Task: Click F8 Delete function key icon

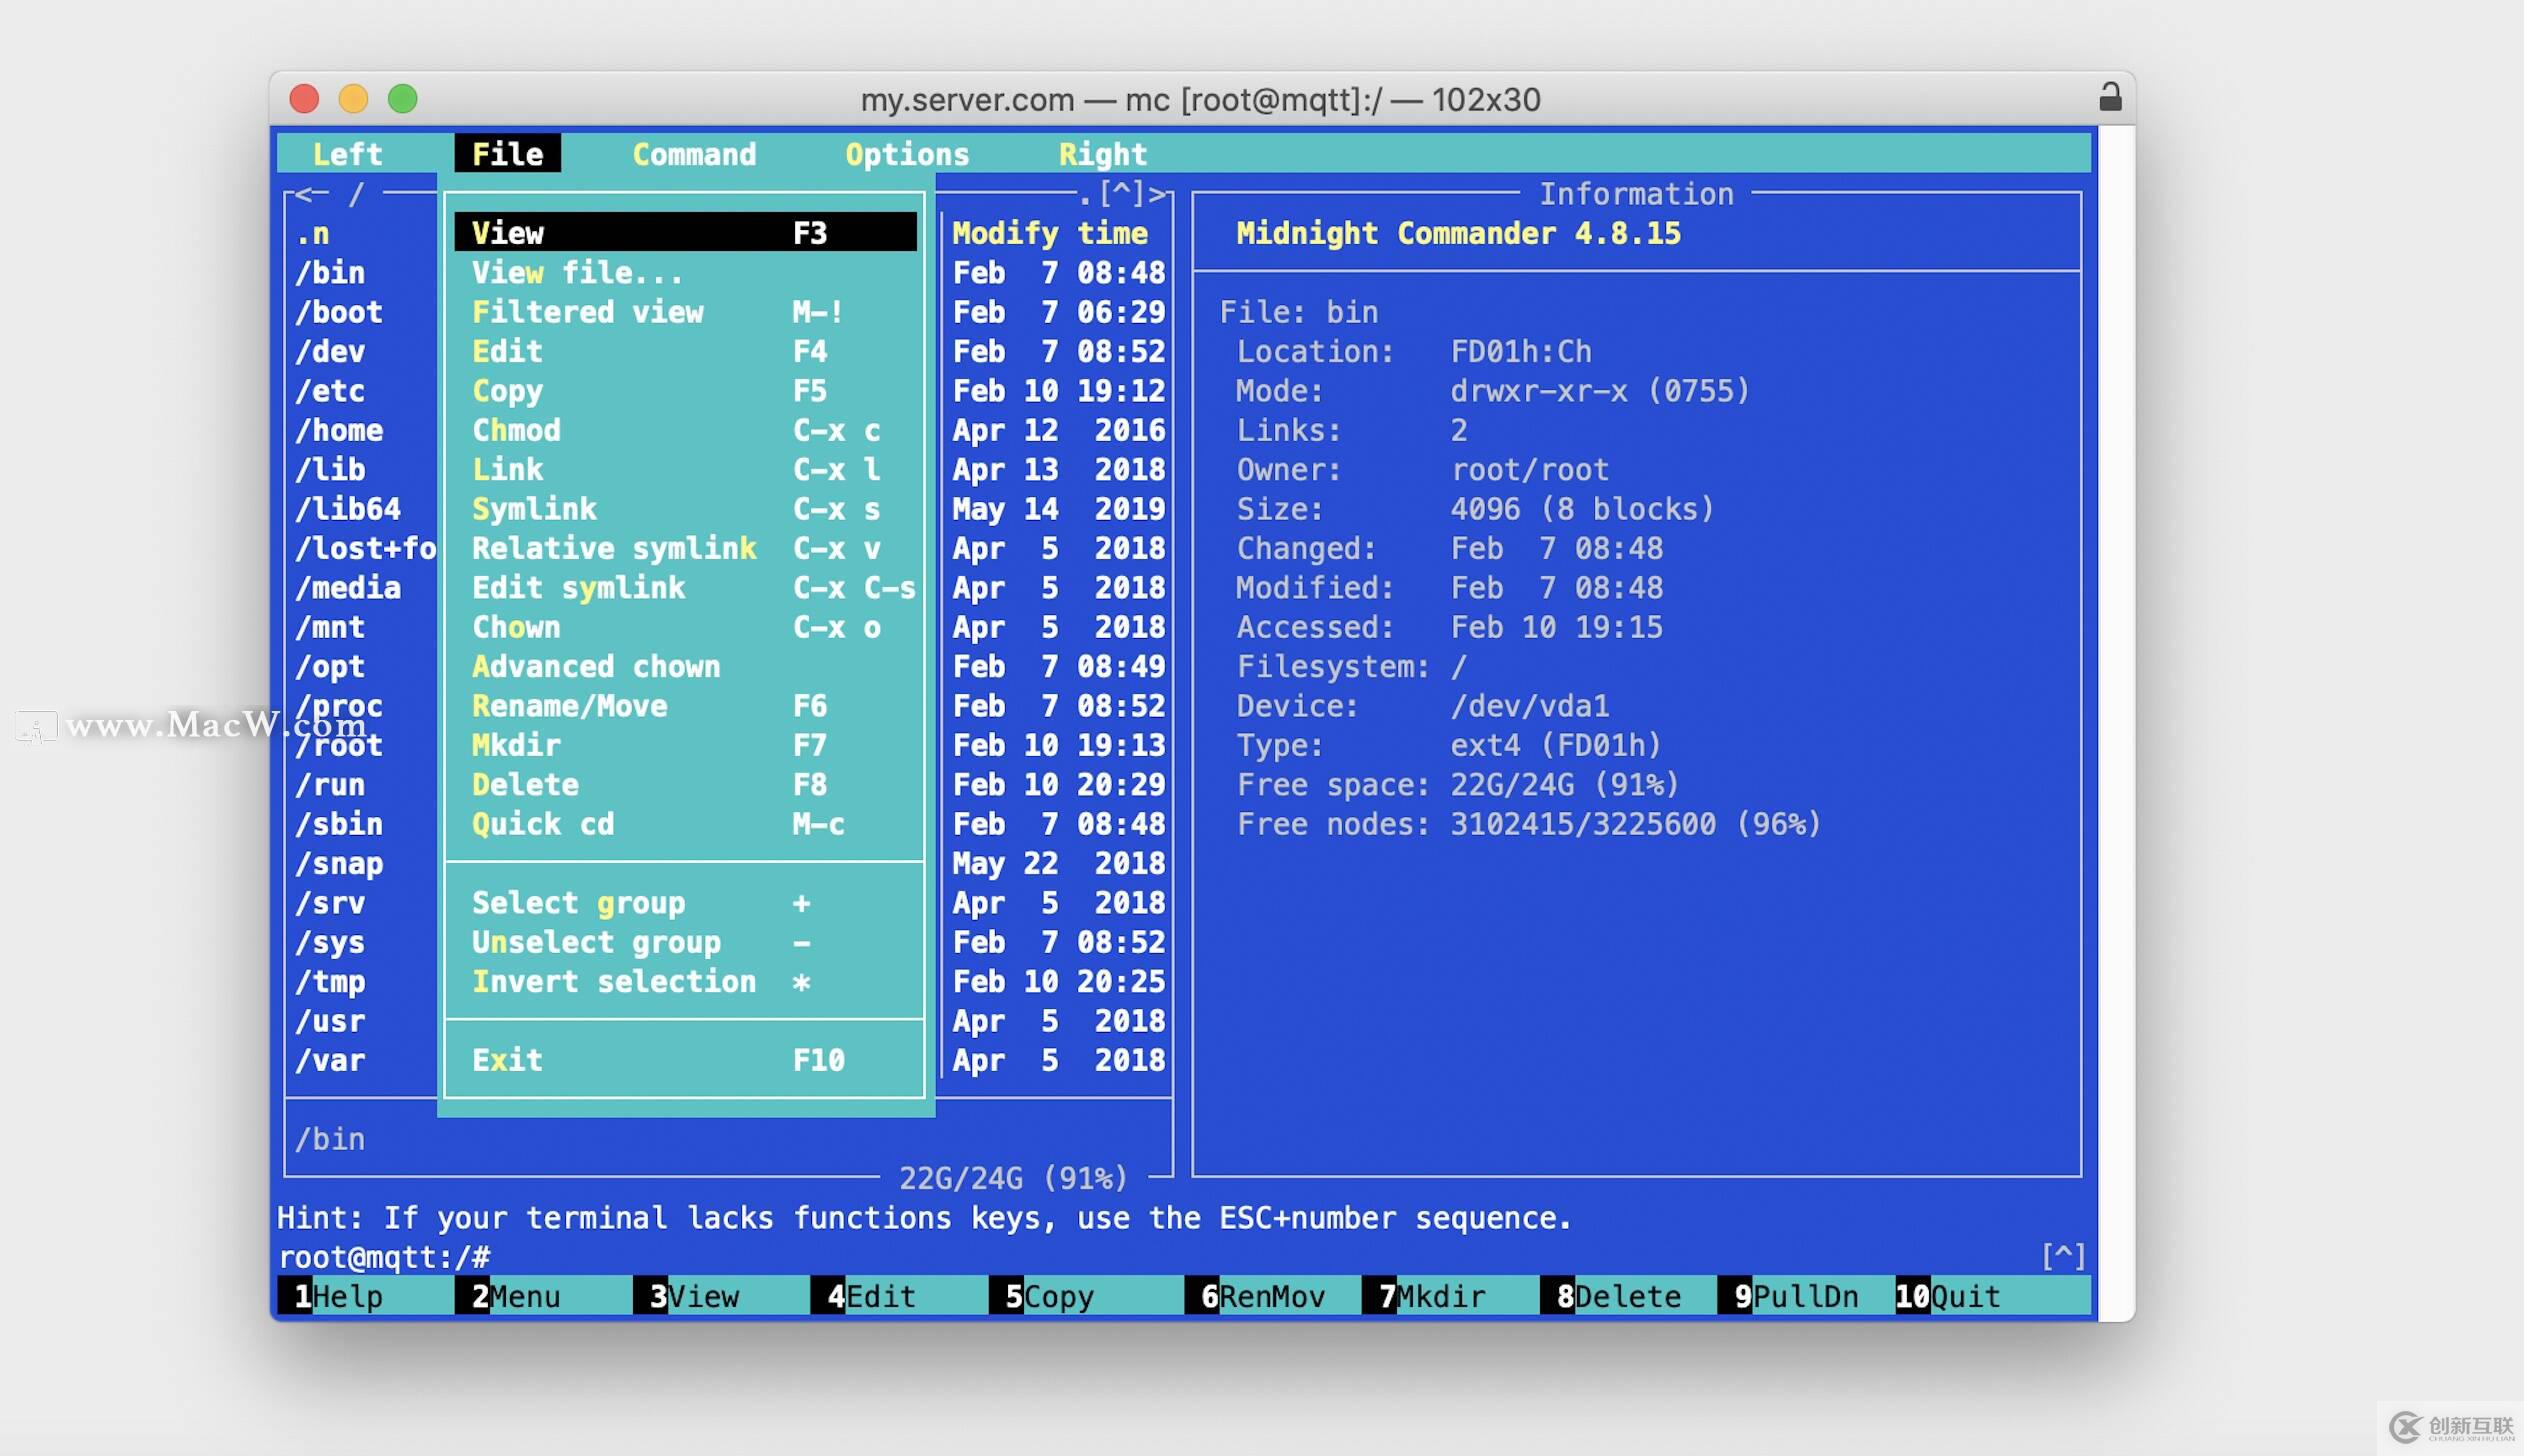Action: pos(1626,1297)
